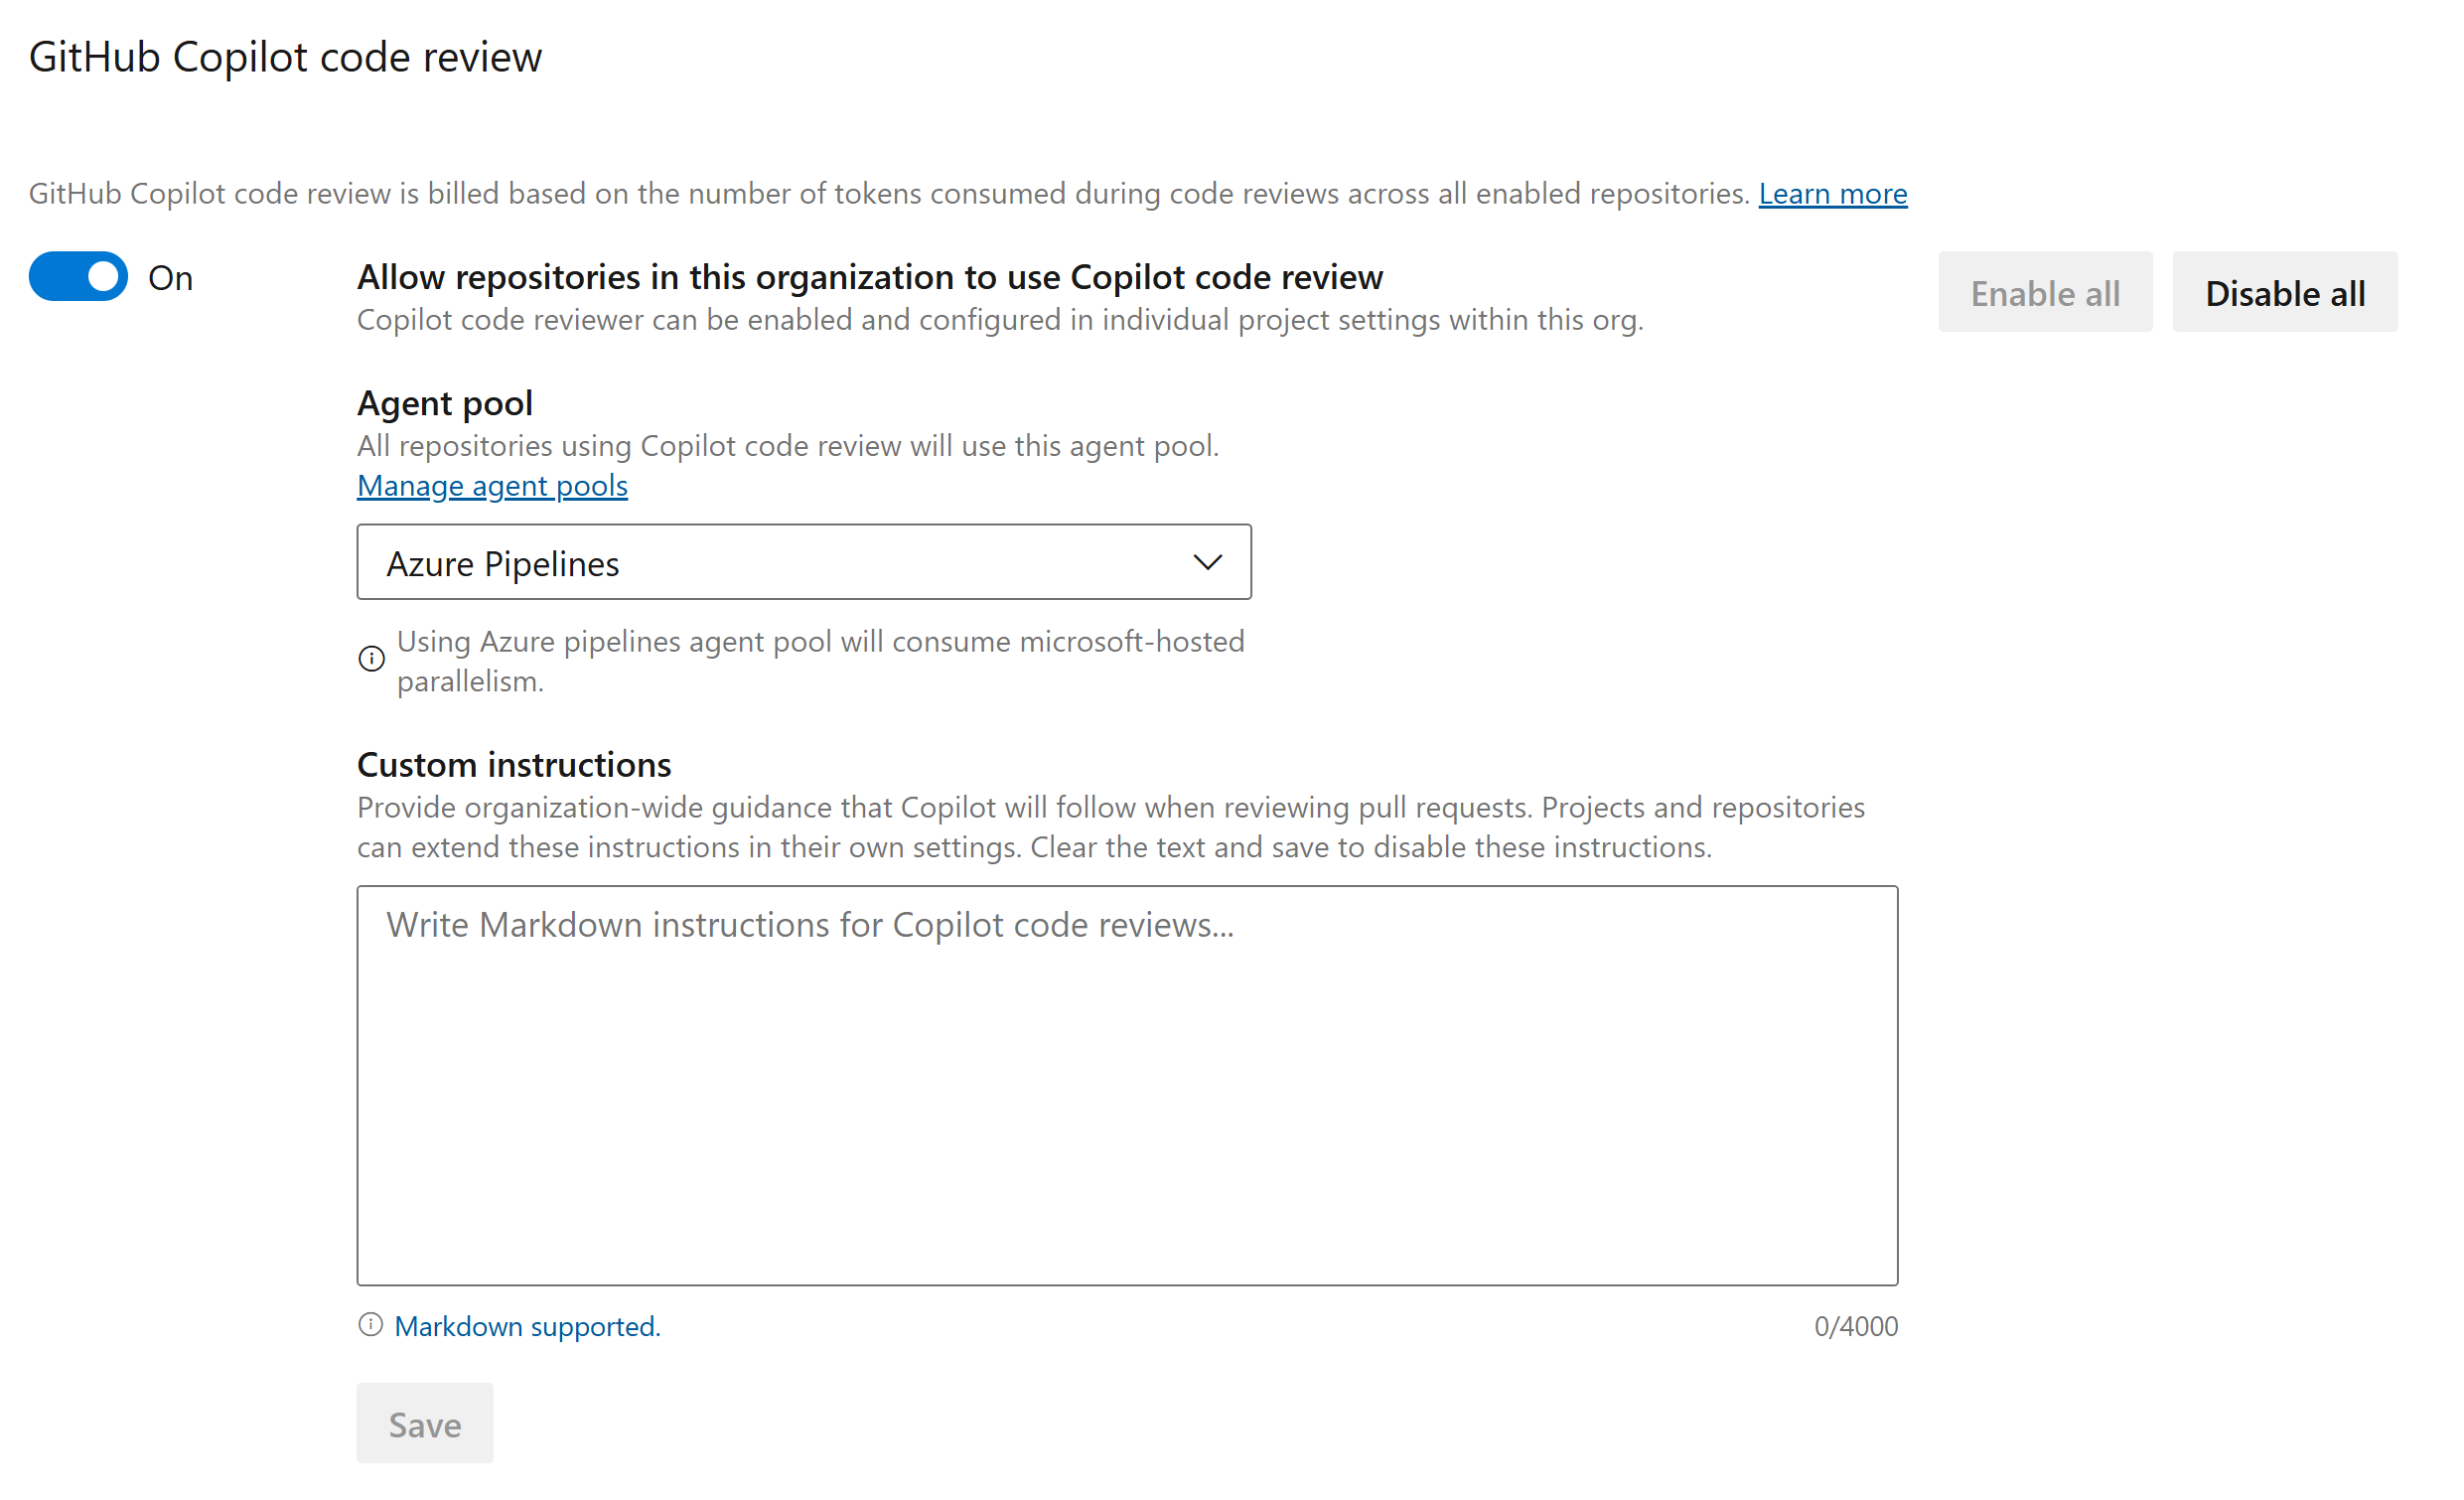Open the 'Markdown supported.' link
This screenshot has width=2464, height=1500.
527,1326
